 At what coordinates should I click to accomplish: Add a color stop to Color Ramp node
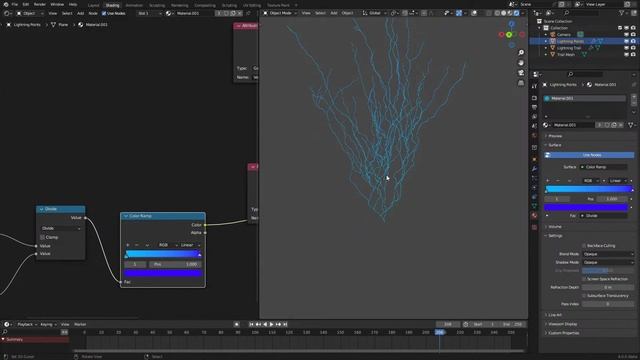coord(128,245)
